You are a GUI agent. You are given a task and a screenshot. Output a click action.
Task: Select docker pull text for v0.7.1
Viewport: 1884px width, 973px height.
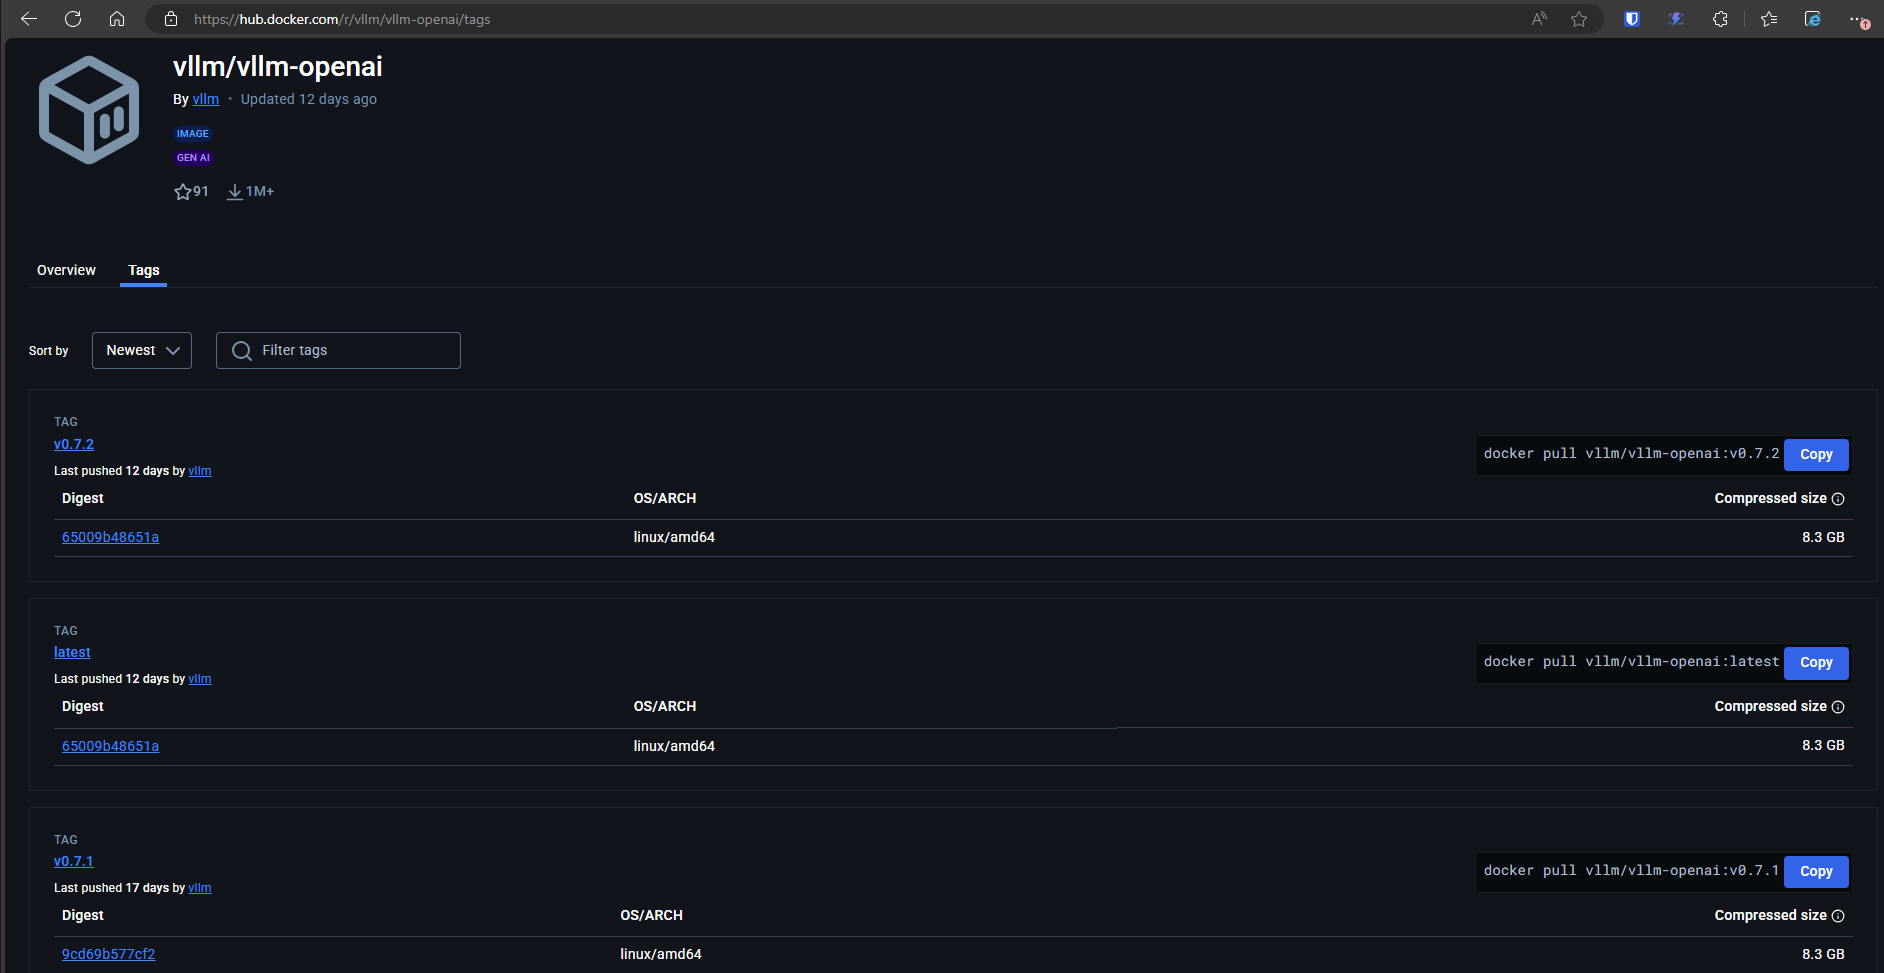click(1631, 871)
